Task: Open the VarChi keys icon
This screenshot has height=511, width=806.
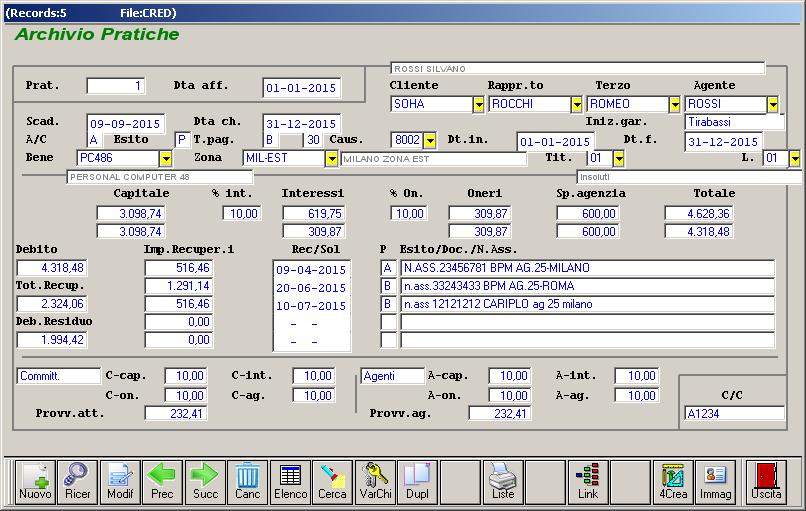Action: point(375,482)
